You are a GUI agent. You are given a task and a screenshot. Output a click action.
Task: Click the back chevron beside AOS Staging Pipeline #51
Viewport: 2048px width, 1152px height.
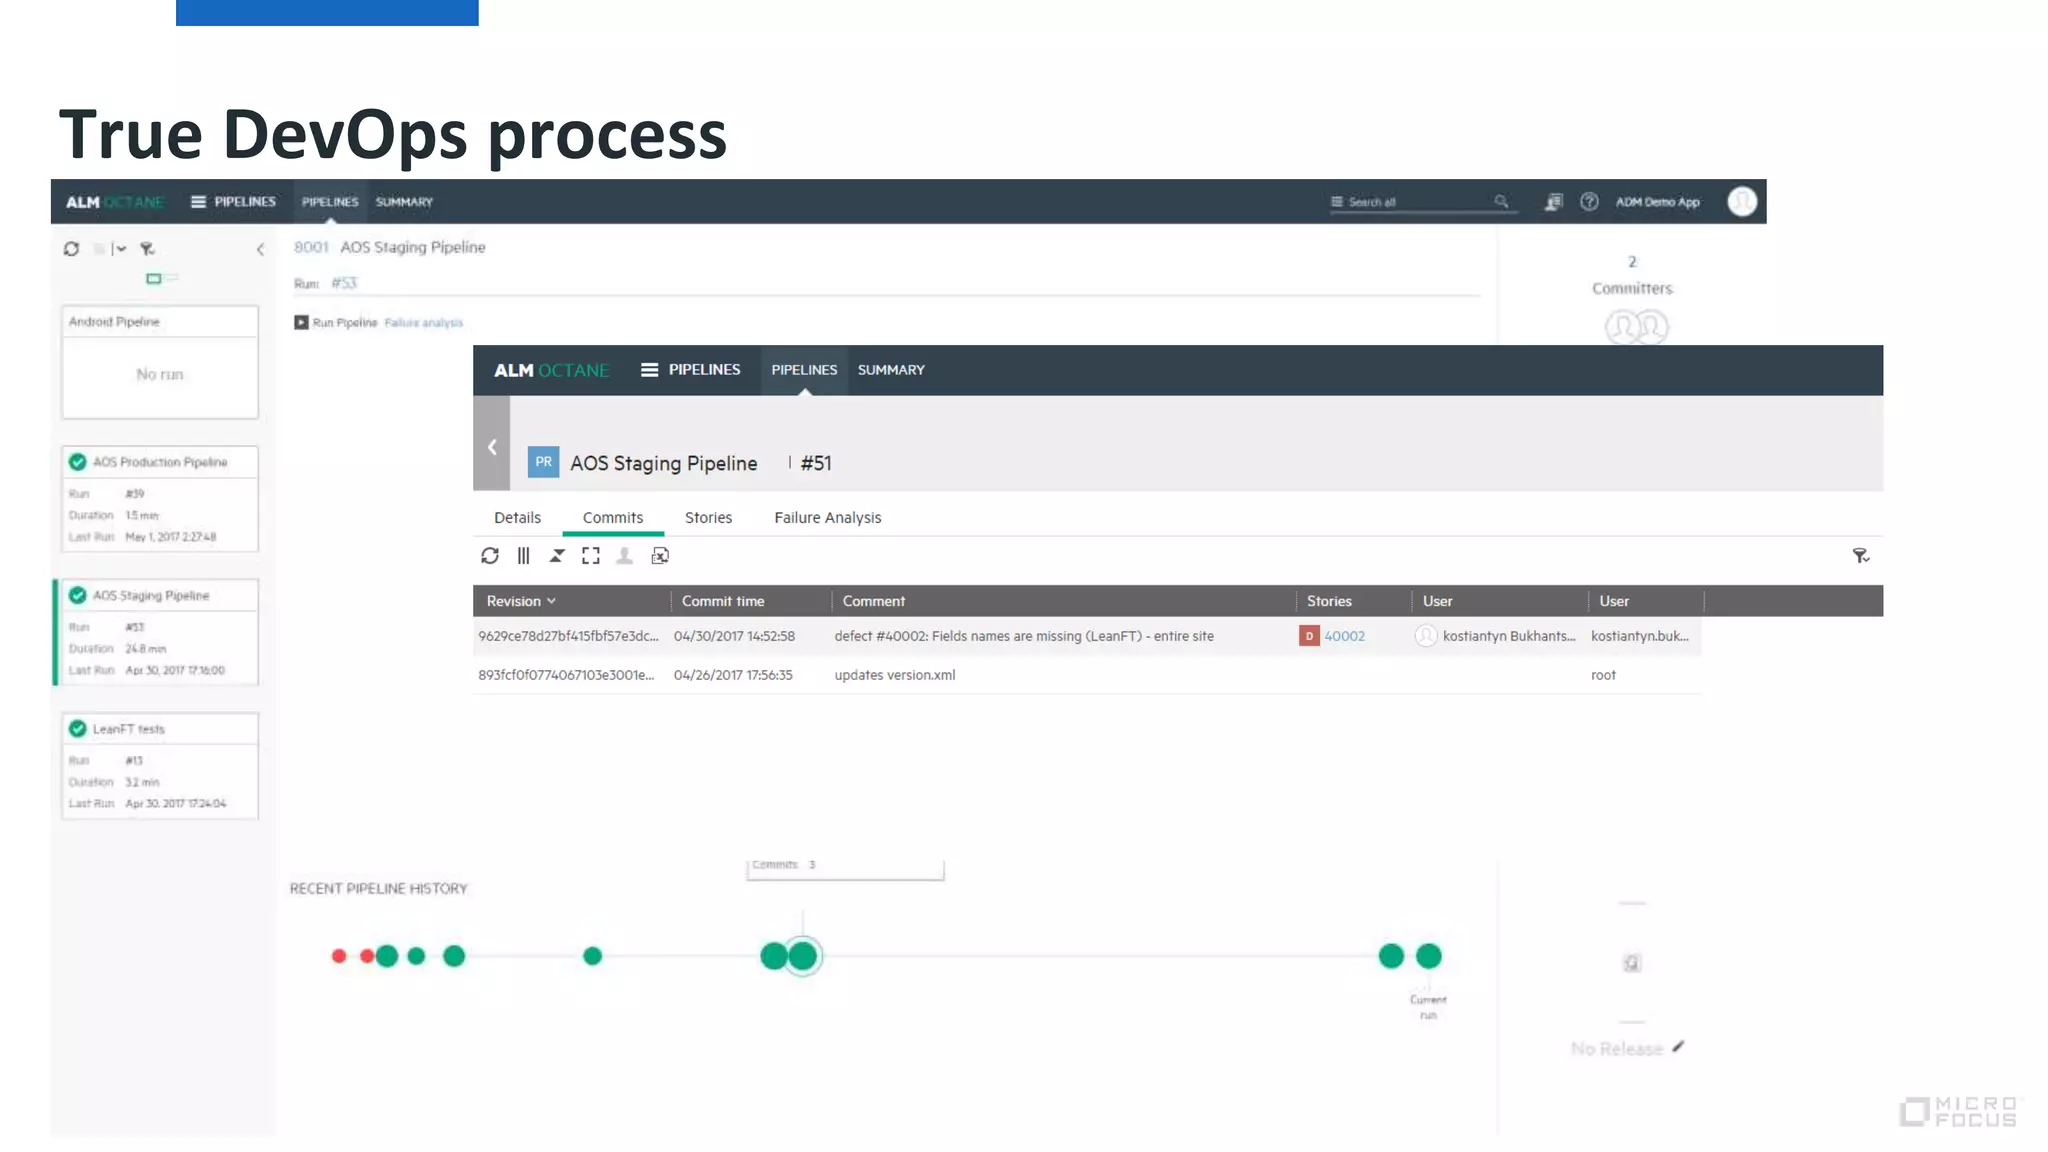(x=492, y=447)
